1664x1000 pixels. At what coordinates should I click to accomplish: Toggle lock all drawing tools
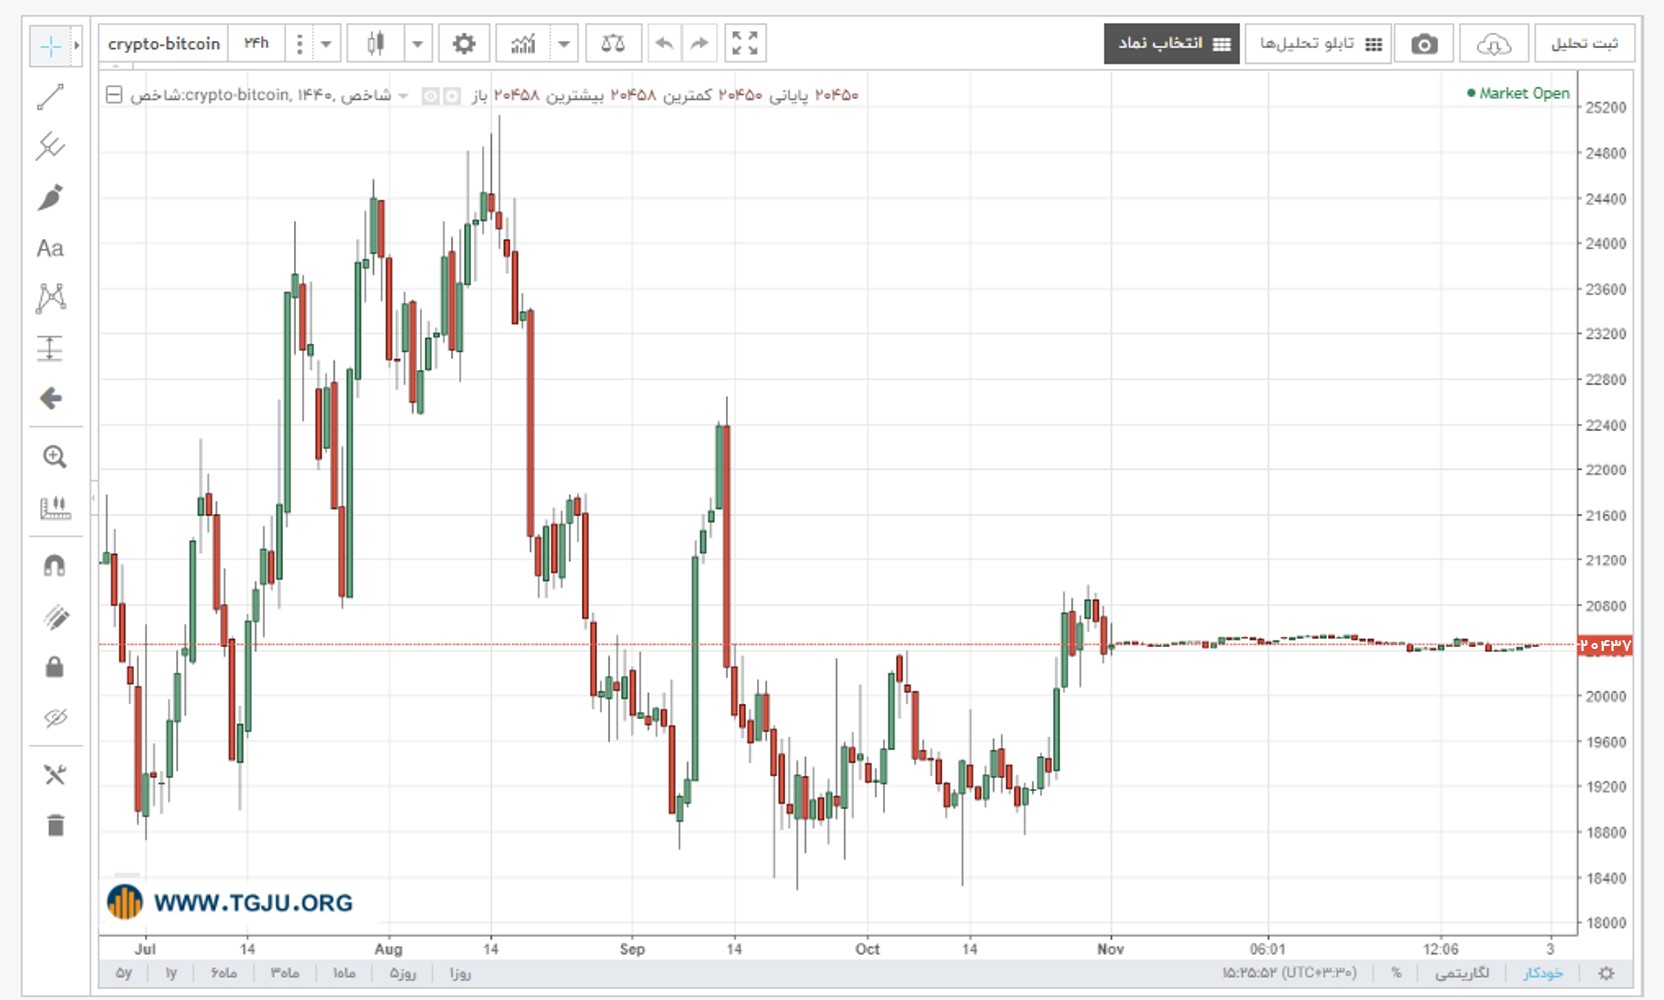[x=55, y=667]
